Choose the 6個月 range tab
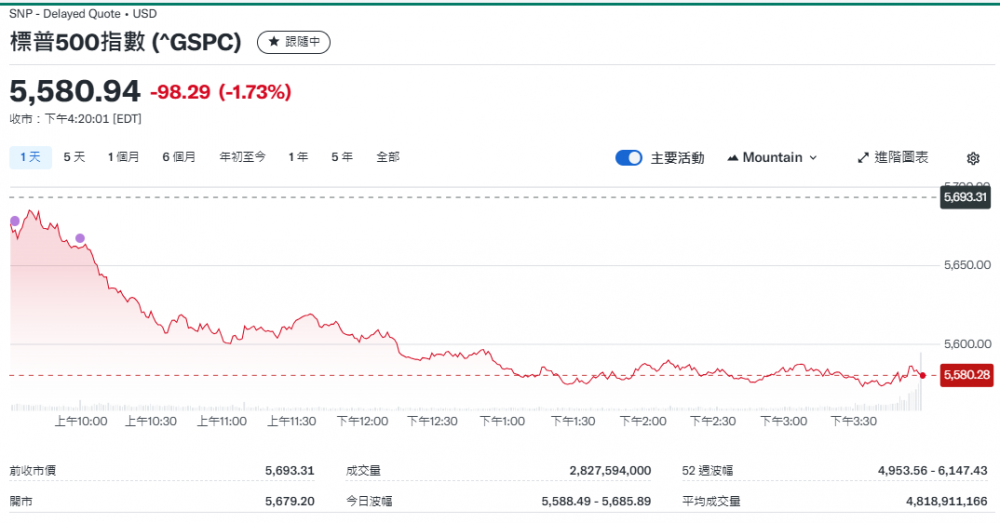 click(179, 157)
